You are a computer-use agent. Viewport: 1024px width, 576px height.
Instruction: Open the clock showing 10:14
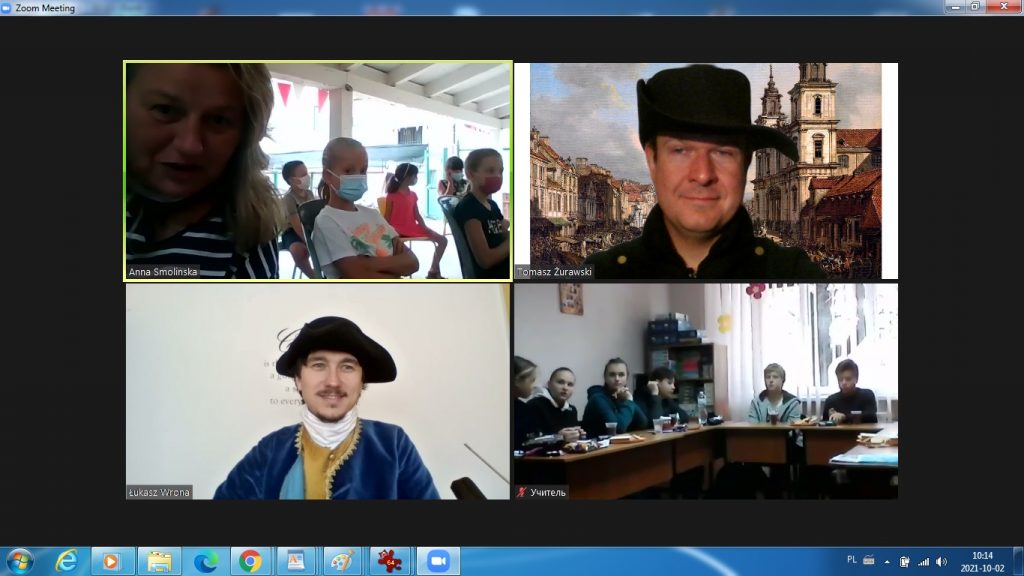(981, 561)
